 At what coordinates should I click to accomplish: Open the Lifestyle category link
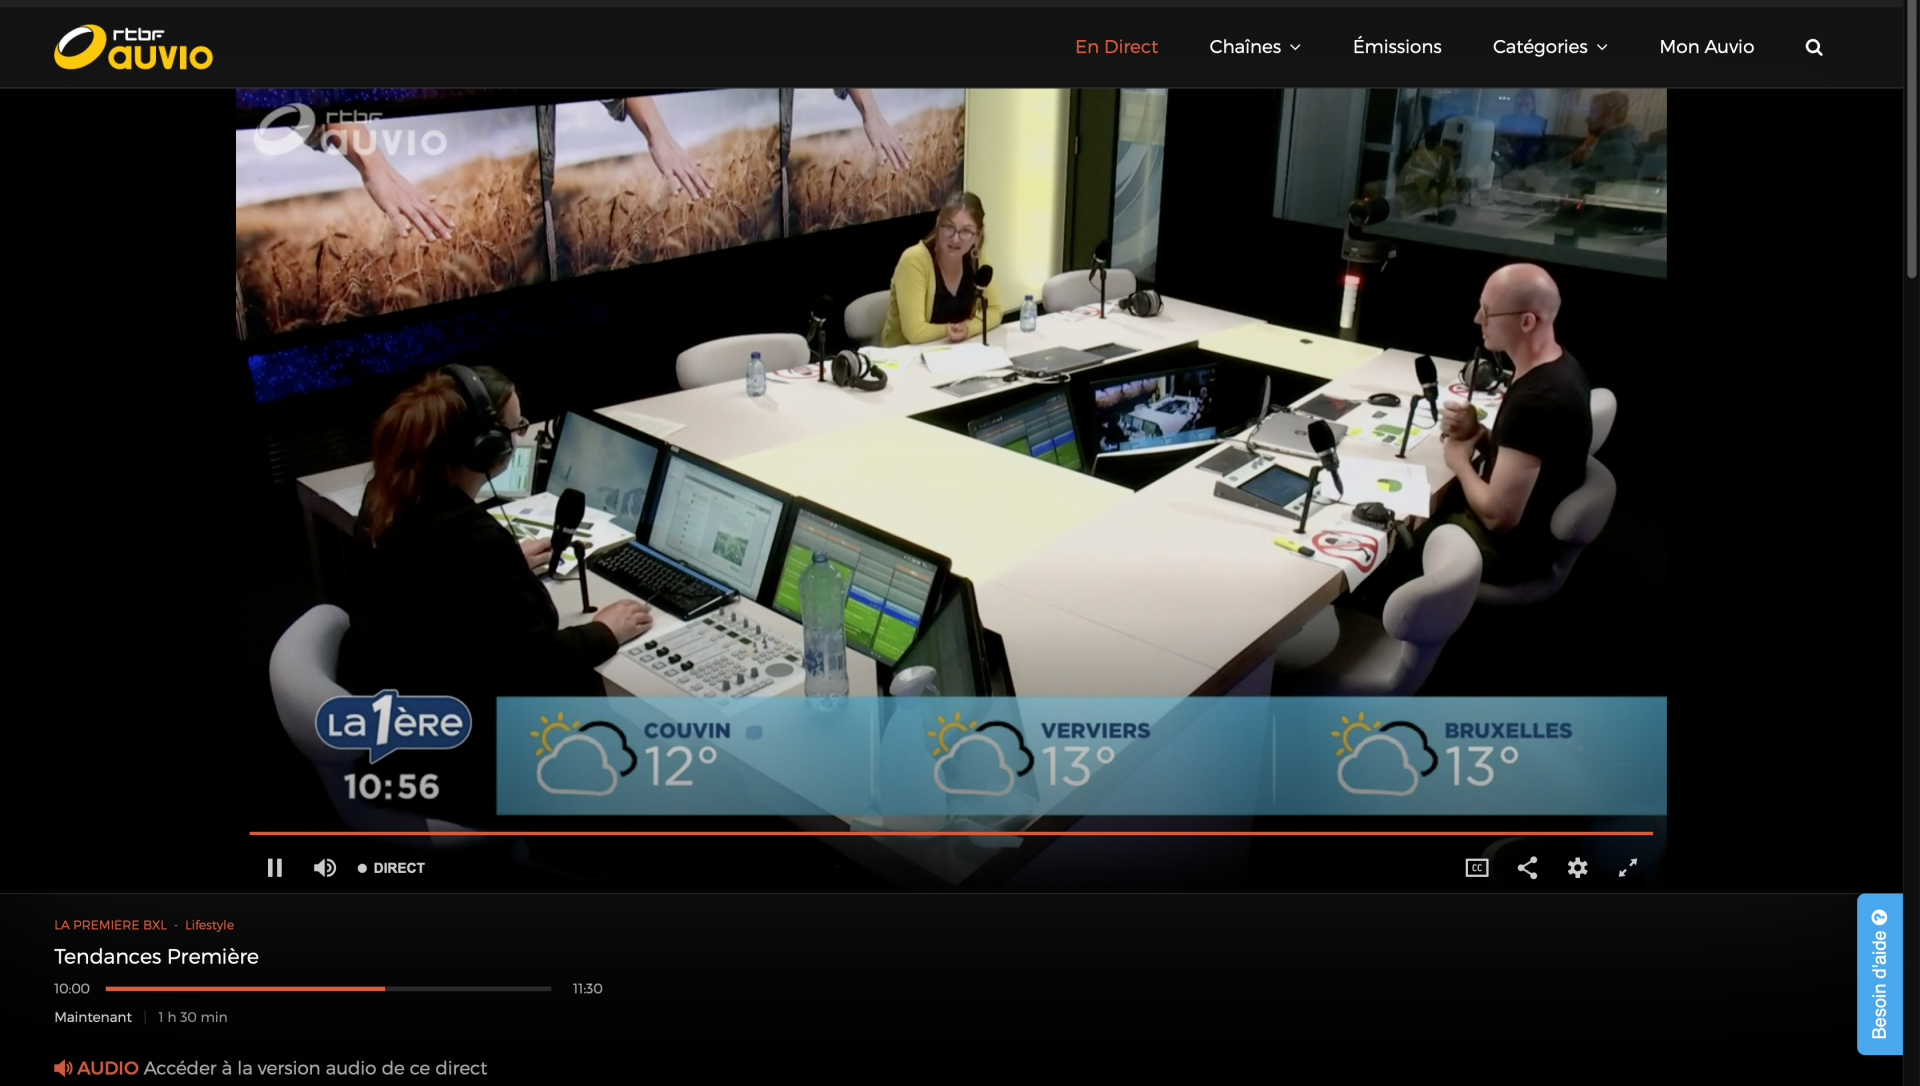click(x=209, y=925)
